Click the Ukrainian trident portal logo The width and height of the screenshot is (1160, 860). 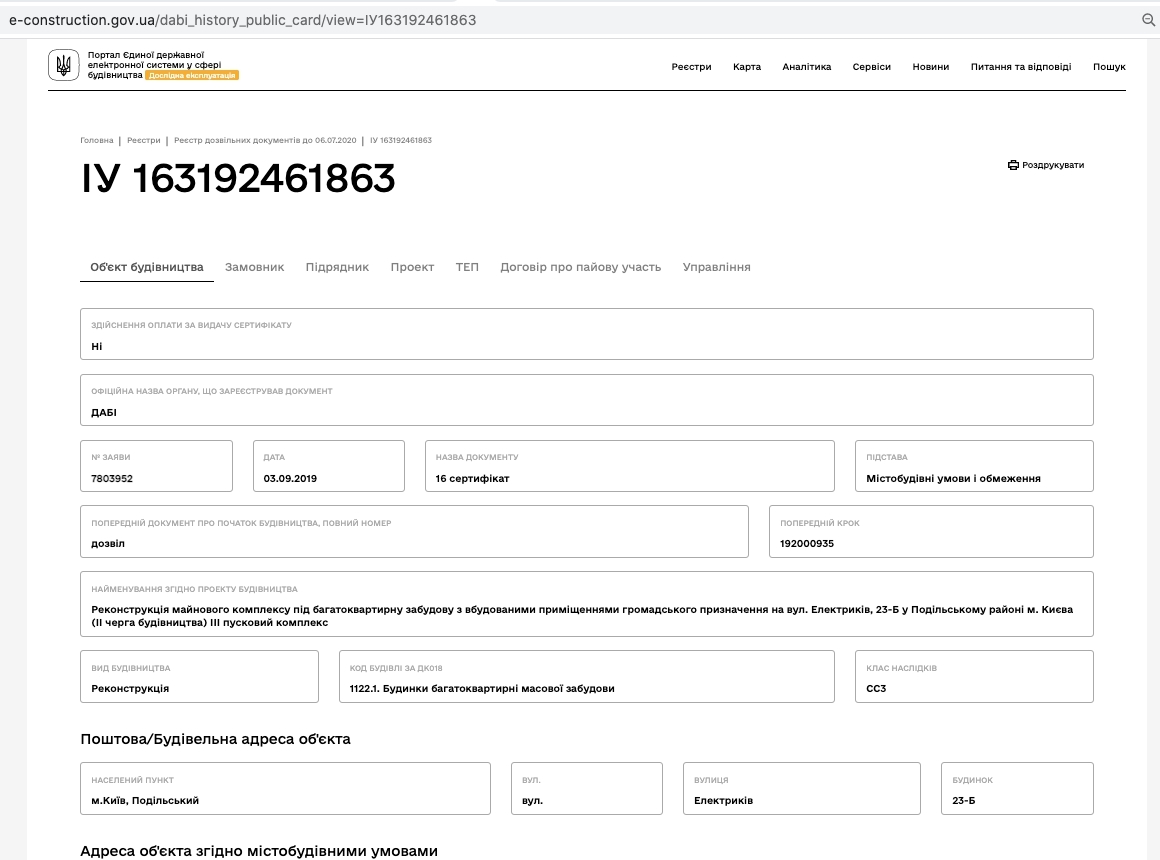64,65
